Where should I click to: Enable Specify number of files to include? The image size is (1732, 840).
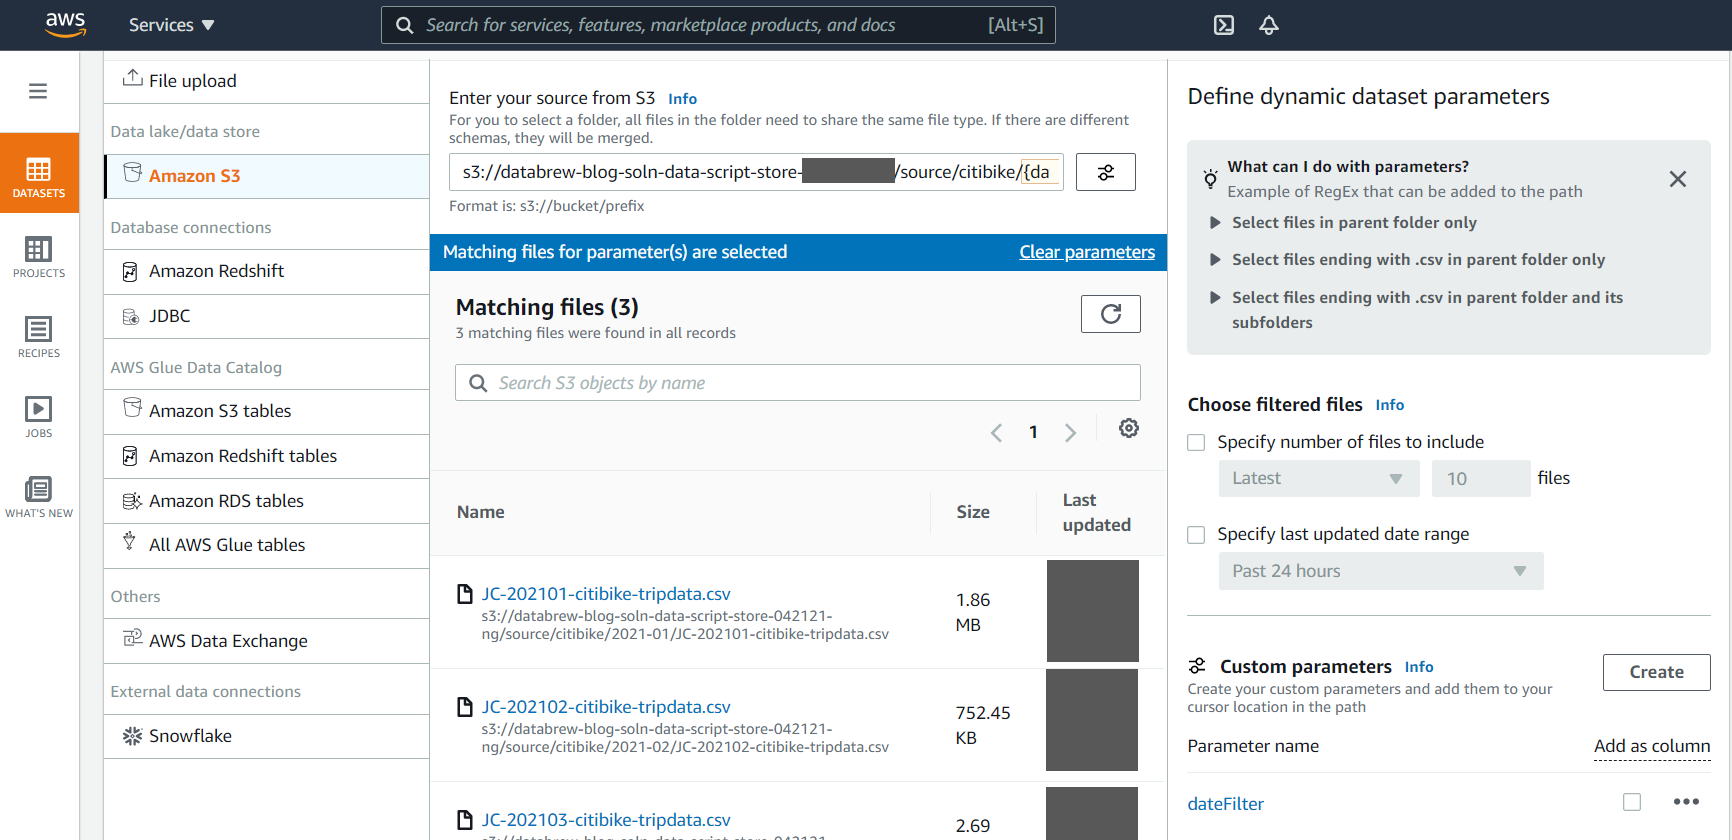tap(1196, 442)
